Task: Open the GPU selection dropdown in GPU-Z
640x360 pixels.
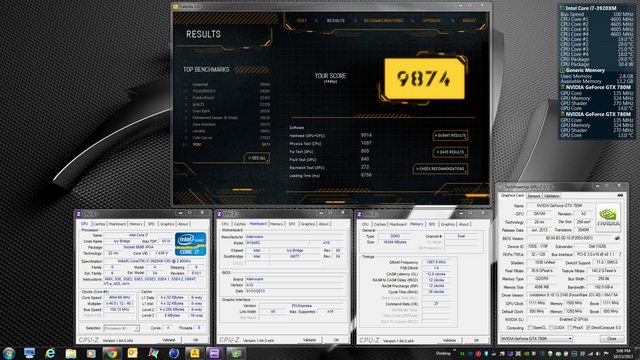Action: click(536, 339)
